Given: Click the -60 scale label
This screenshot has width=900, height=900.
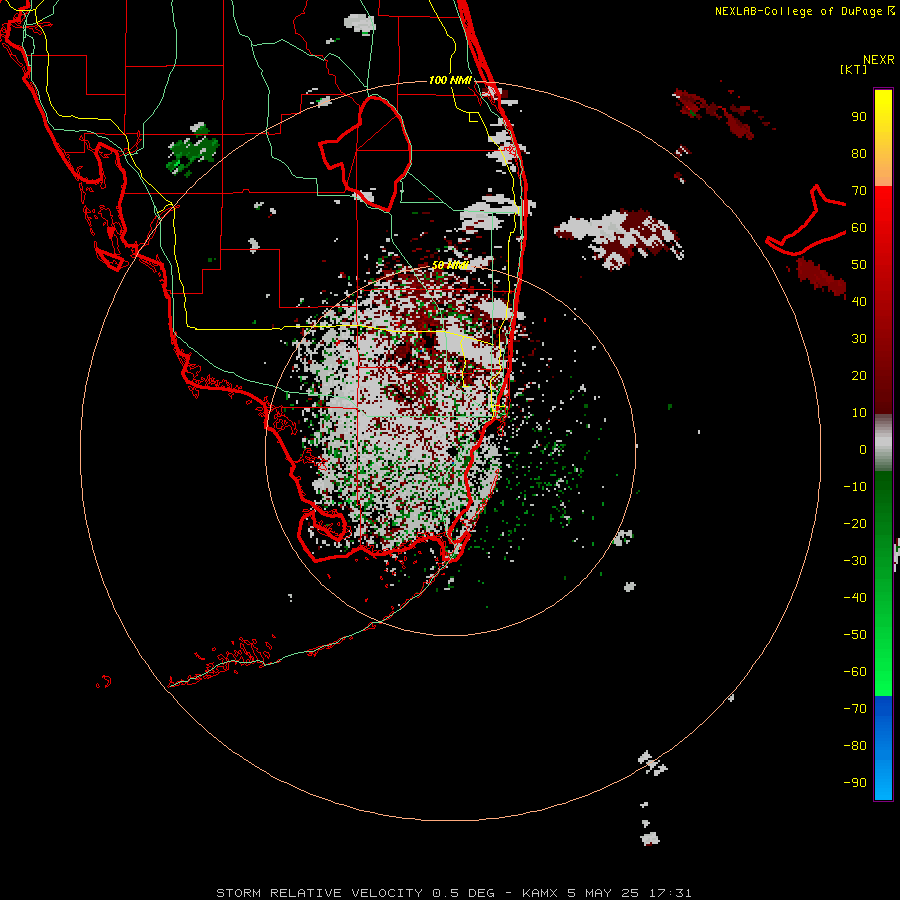Looking at the screenshot, I should (x=855, y=672).
